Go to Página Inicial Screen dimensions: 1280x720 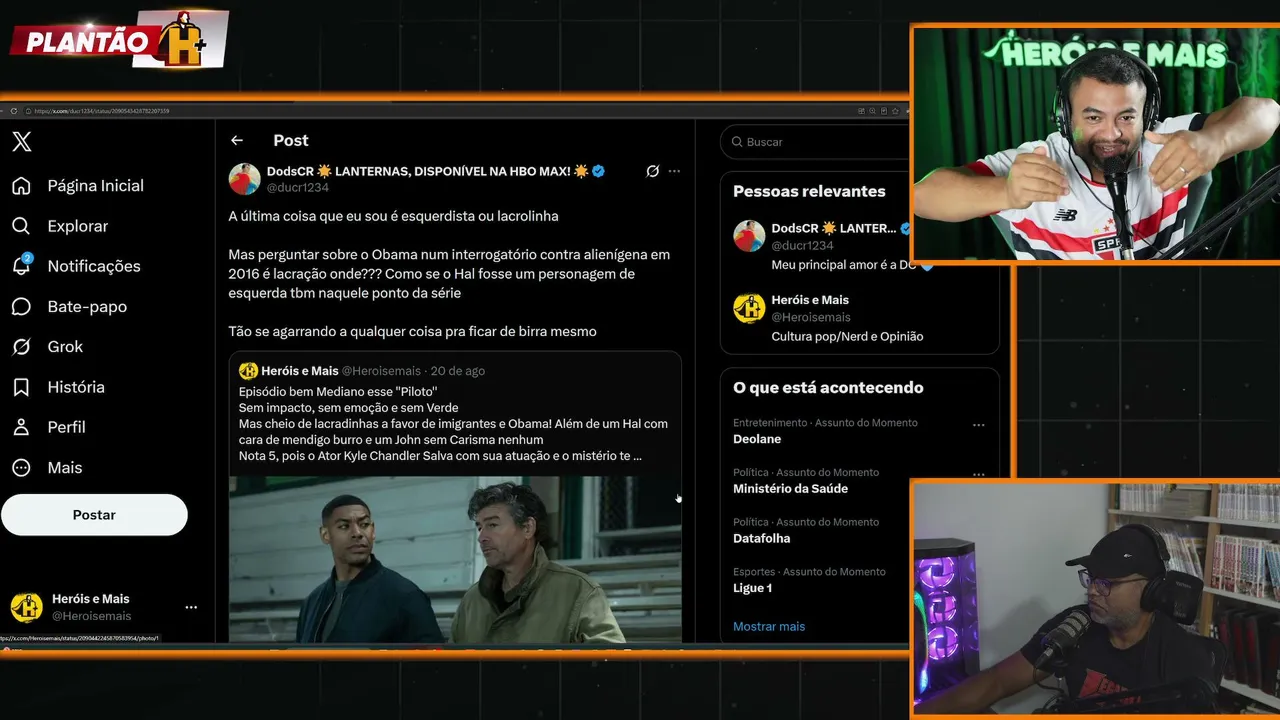[x=78, y=186]
